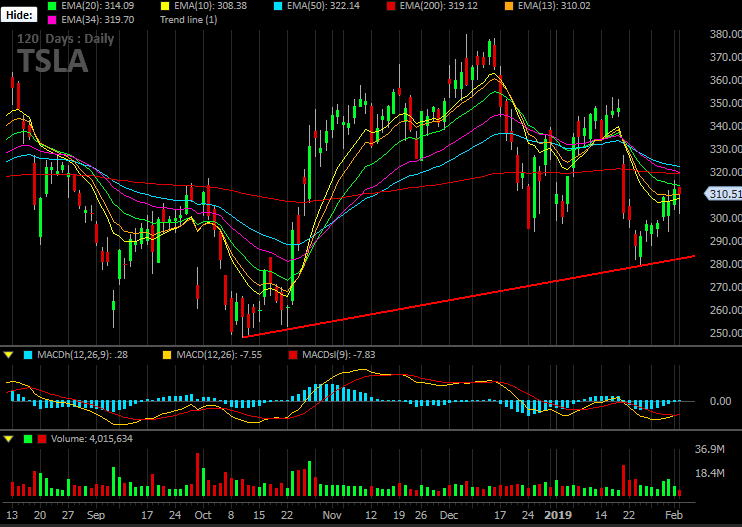
Task: Select the EMA(50): 322.14 legend label
Action: click(323, 6)
